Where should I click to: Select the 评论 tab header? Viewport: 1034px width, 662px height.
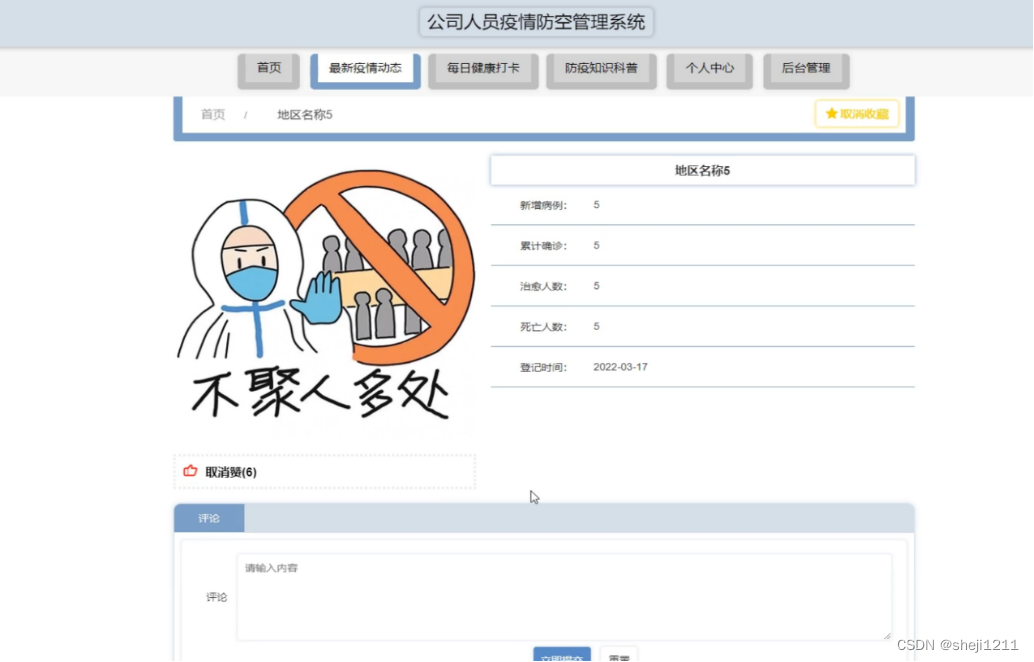tap(209, 518)
